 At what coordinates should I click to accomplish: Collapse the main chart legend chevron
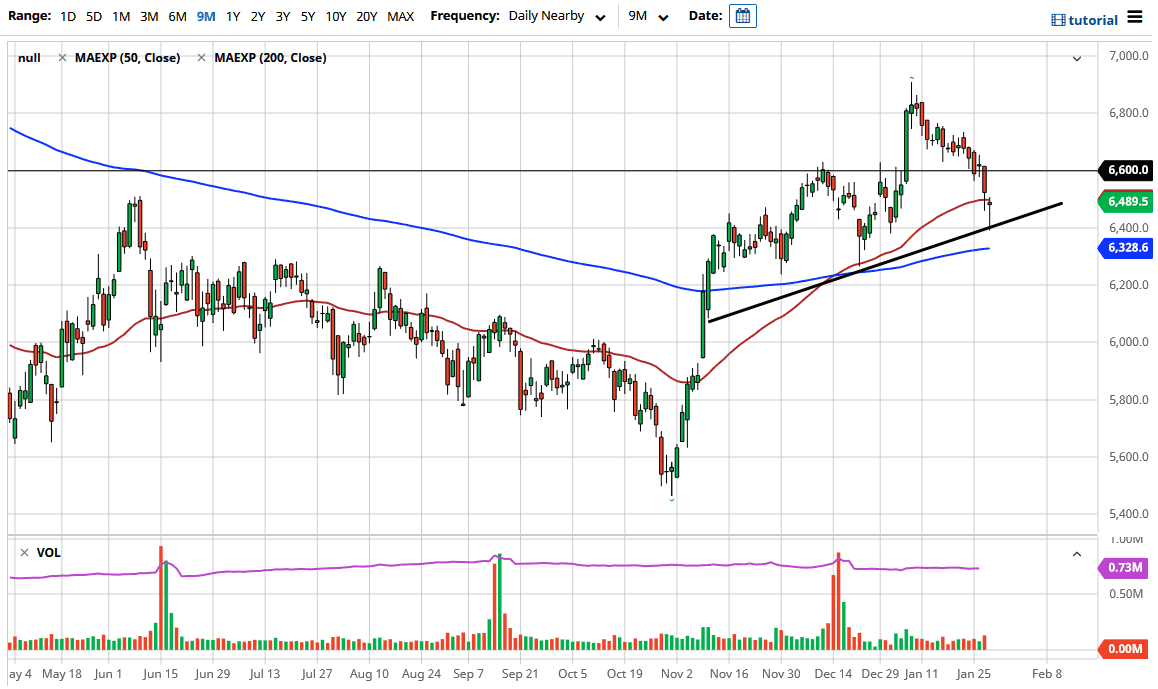click(x=1077, y=58)
